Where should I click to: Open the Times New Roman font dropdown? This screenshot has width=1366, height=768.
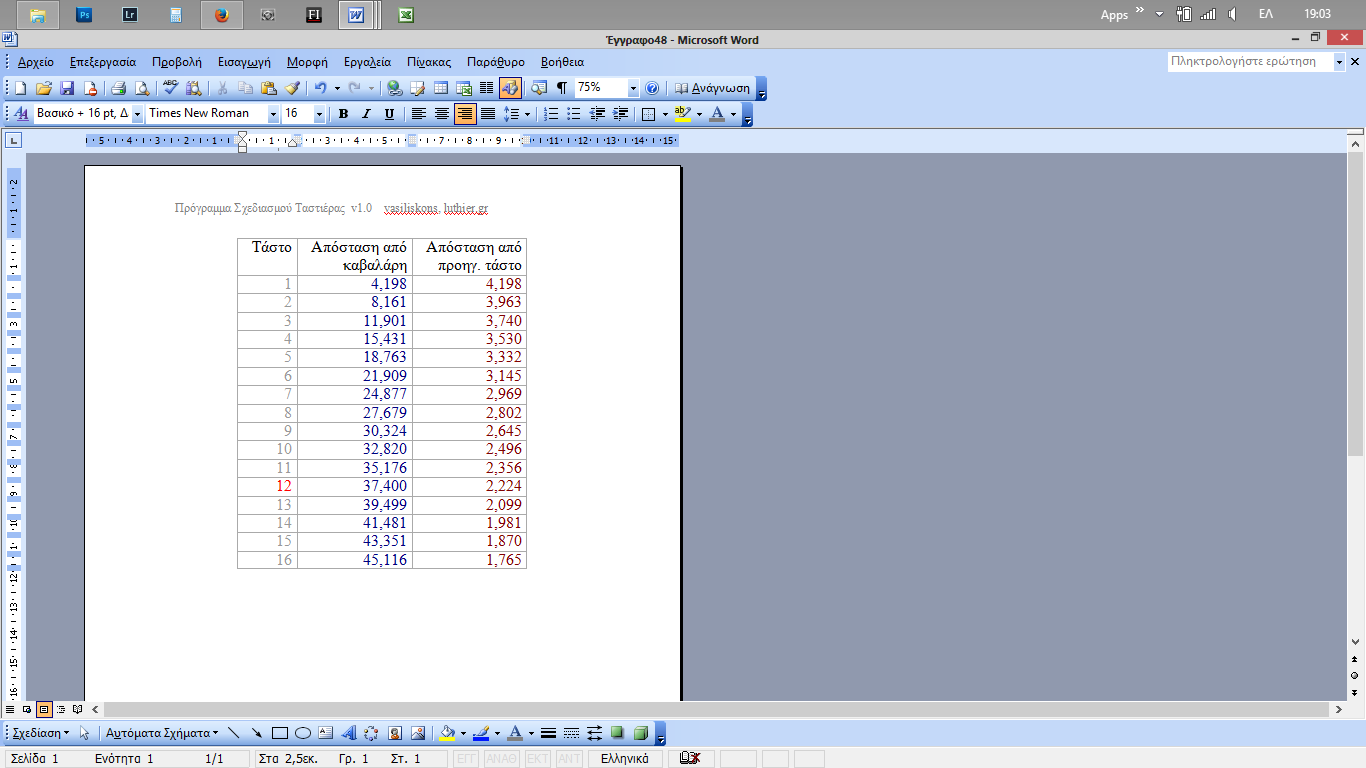tap(273, 114)
